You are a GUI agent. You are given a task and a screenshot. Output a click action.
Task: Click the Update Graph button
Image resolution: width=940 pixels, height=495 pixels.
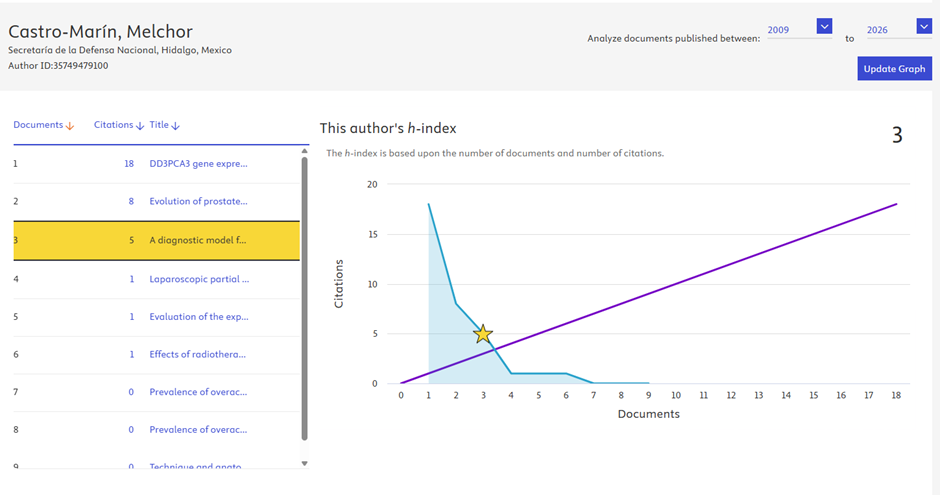click(894, 69)
